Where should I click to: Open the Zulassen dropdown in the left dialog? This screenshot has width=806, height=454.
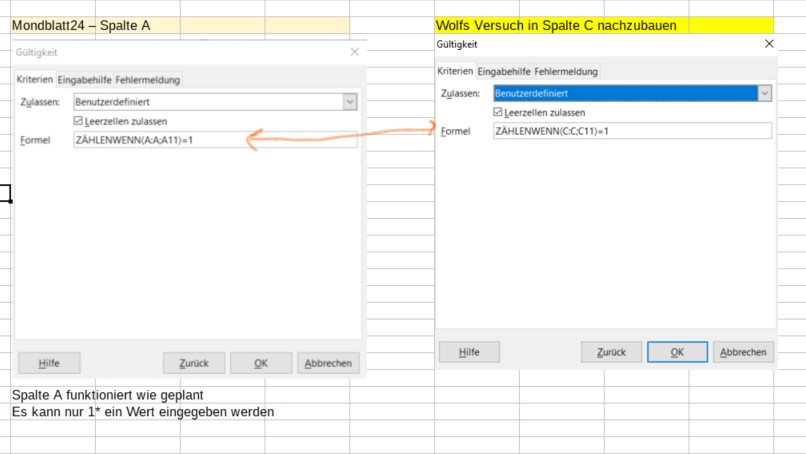[349, 101]
